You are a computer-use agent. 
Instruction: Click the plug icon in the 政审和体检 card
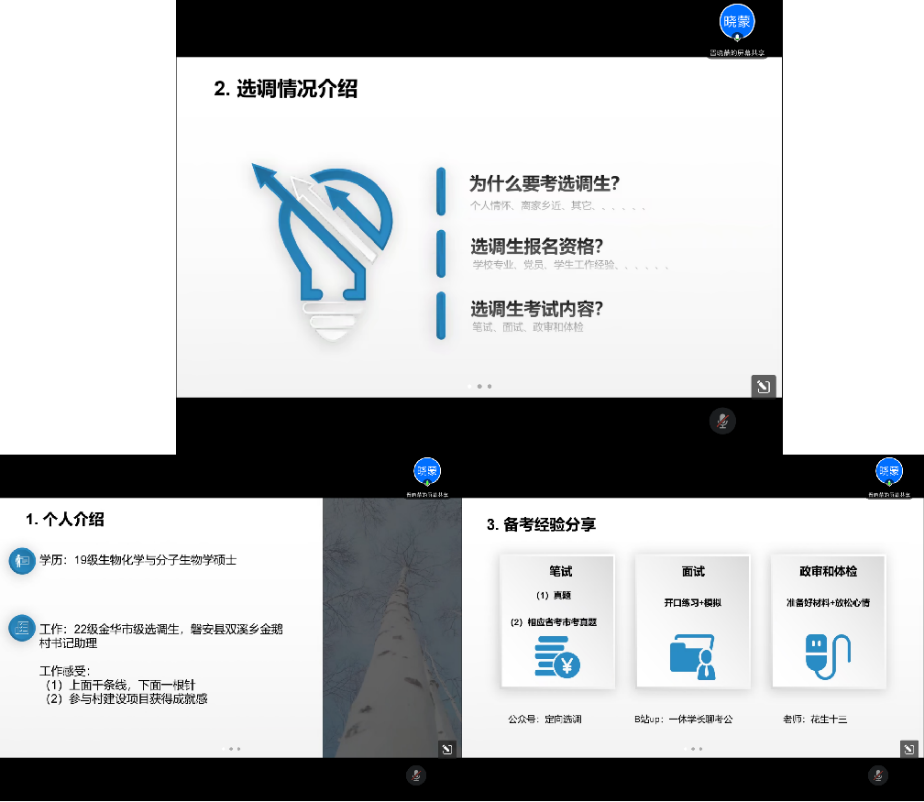coord(826,657)
